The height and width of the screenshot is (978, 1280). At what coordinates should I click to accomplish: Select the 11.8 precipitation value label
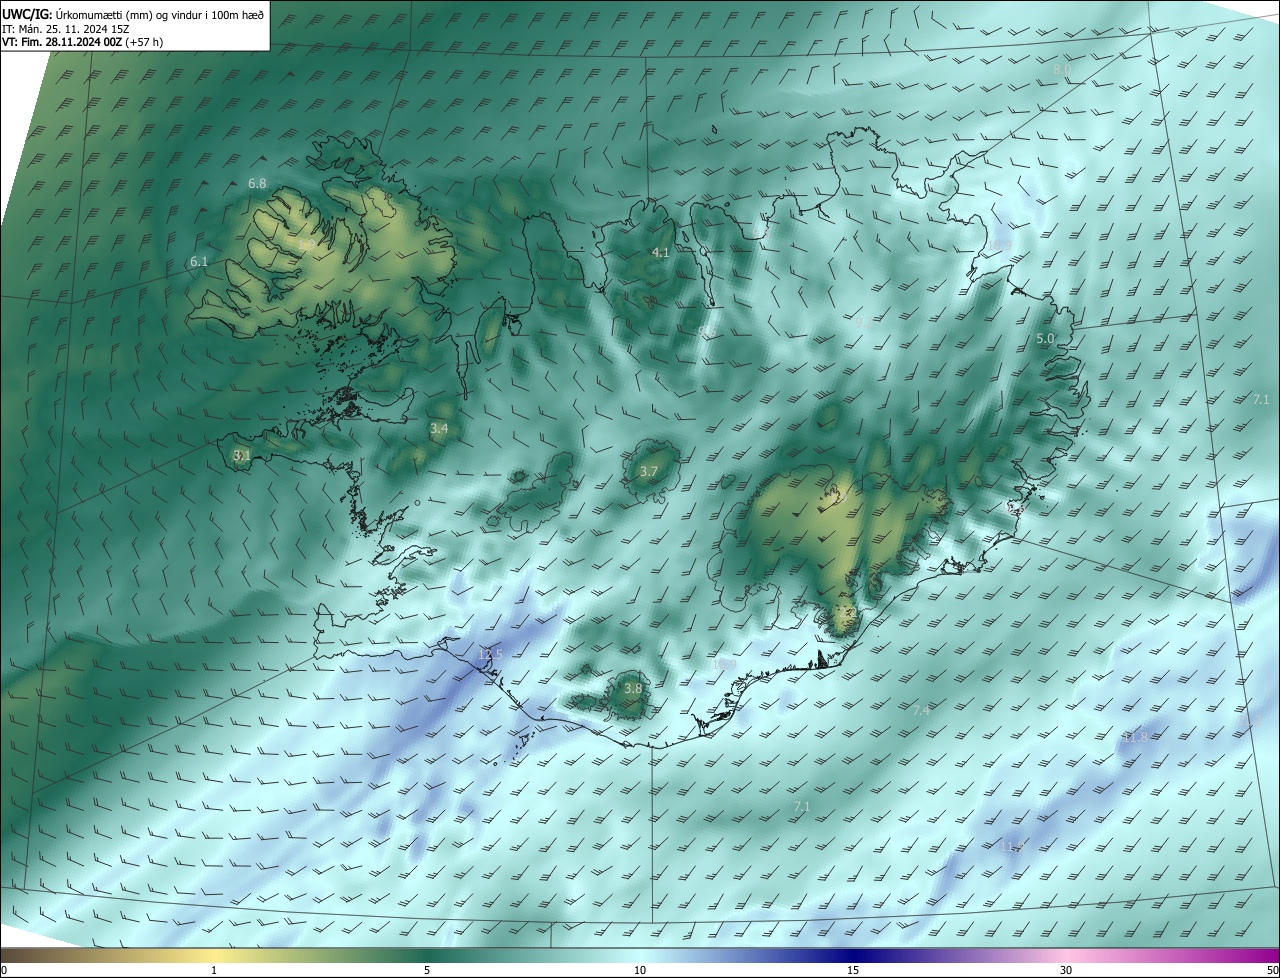(1136, 738)
